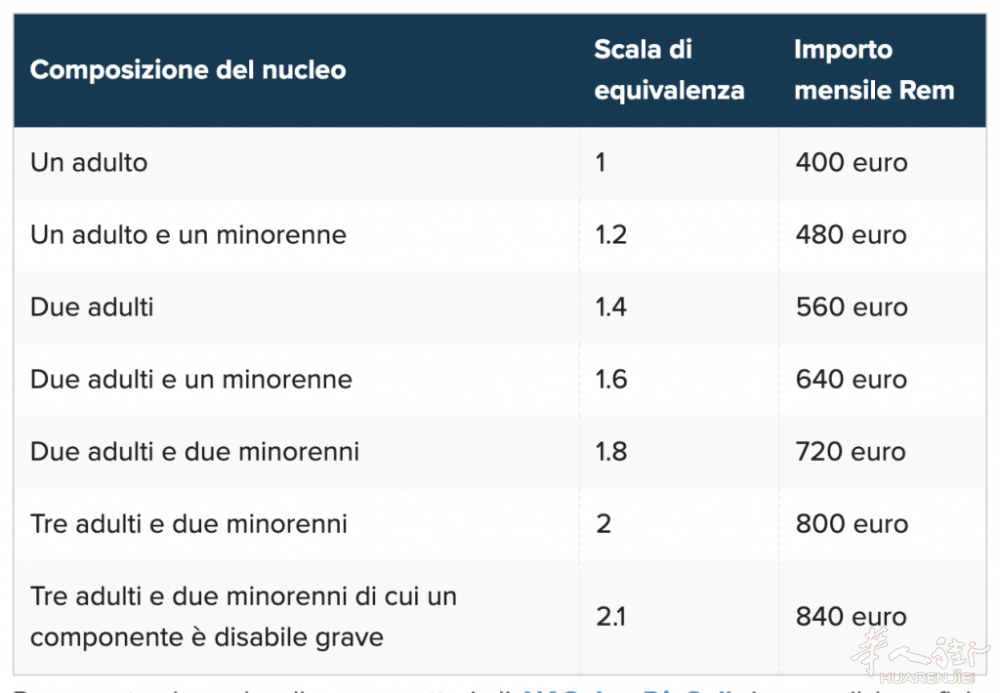Click the "Due adulti e un minorenne" cell
1000x693 pixels.
pos(191,379)
